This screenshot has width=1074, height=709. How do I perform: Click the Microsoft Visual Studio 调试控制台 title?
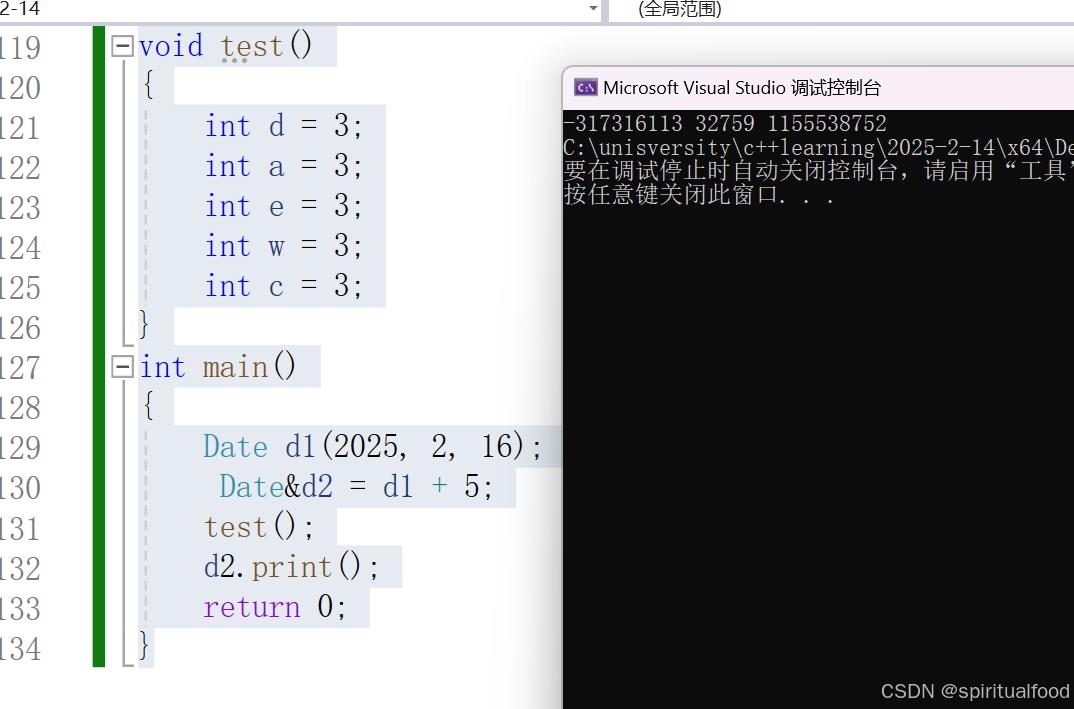742,88
